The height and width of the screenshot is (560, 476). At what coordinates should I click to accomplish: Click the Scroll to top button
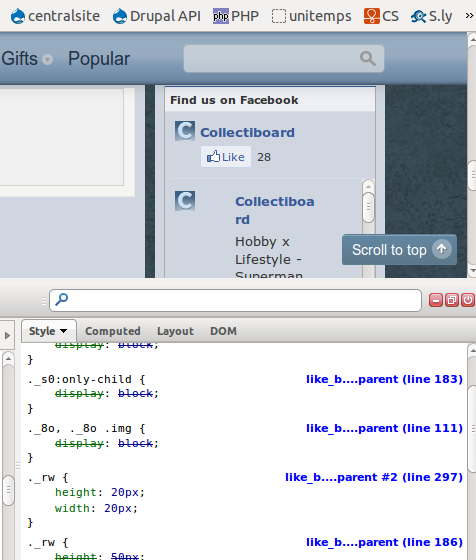coord(399,250)
